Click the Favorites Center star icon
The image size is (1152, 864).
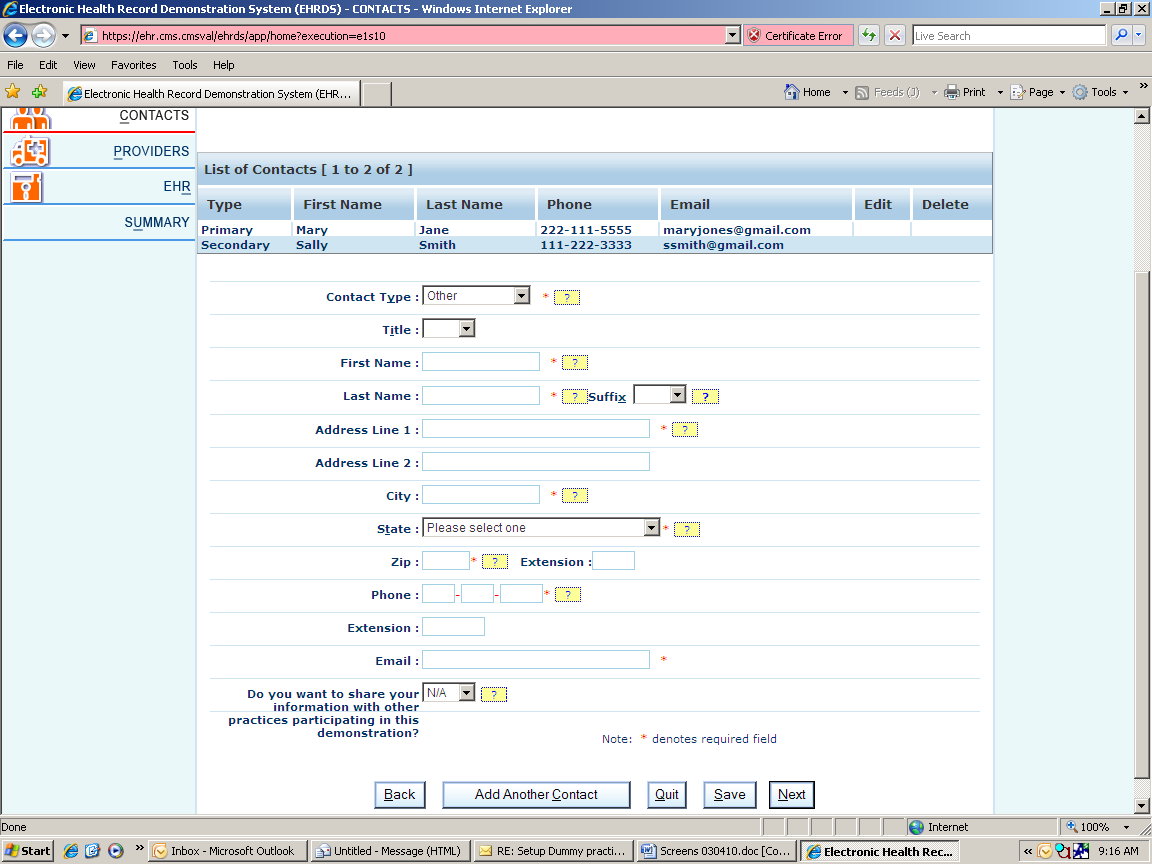(x=13, y=92)
